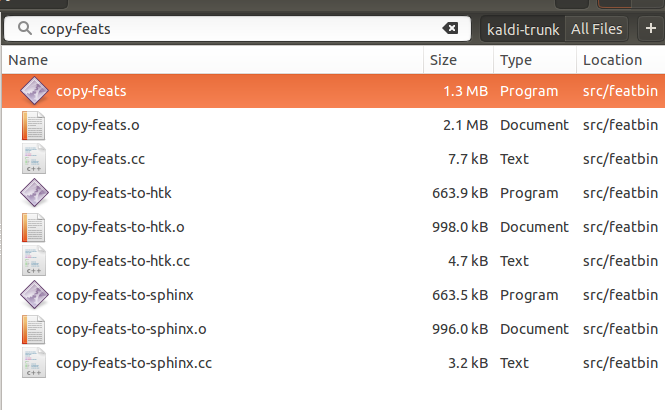Select the file name copy-feats.cc
665x410 pixels.
pos(101,159)
